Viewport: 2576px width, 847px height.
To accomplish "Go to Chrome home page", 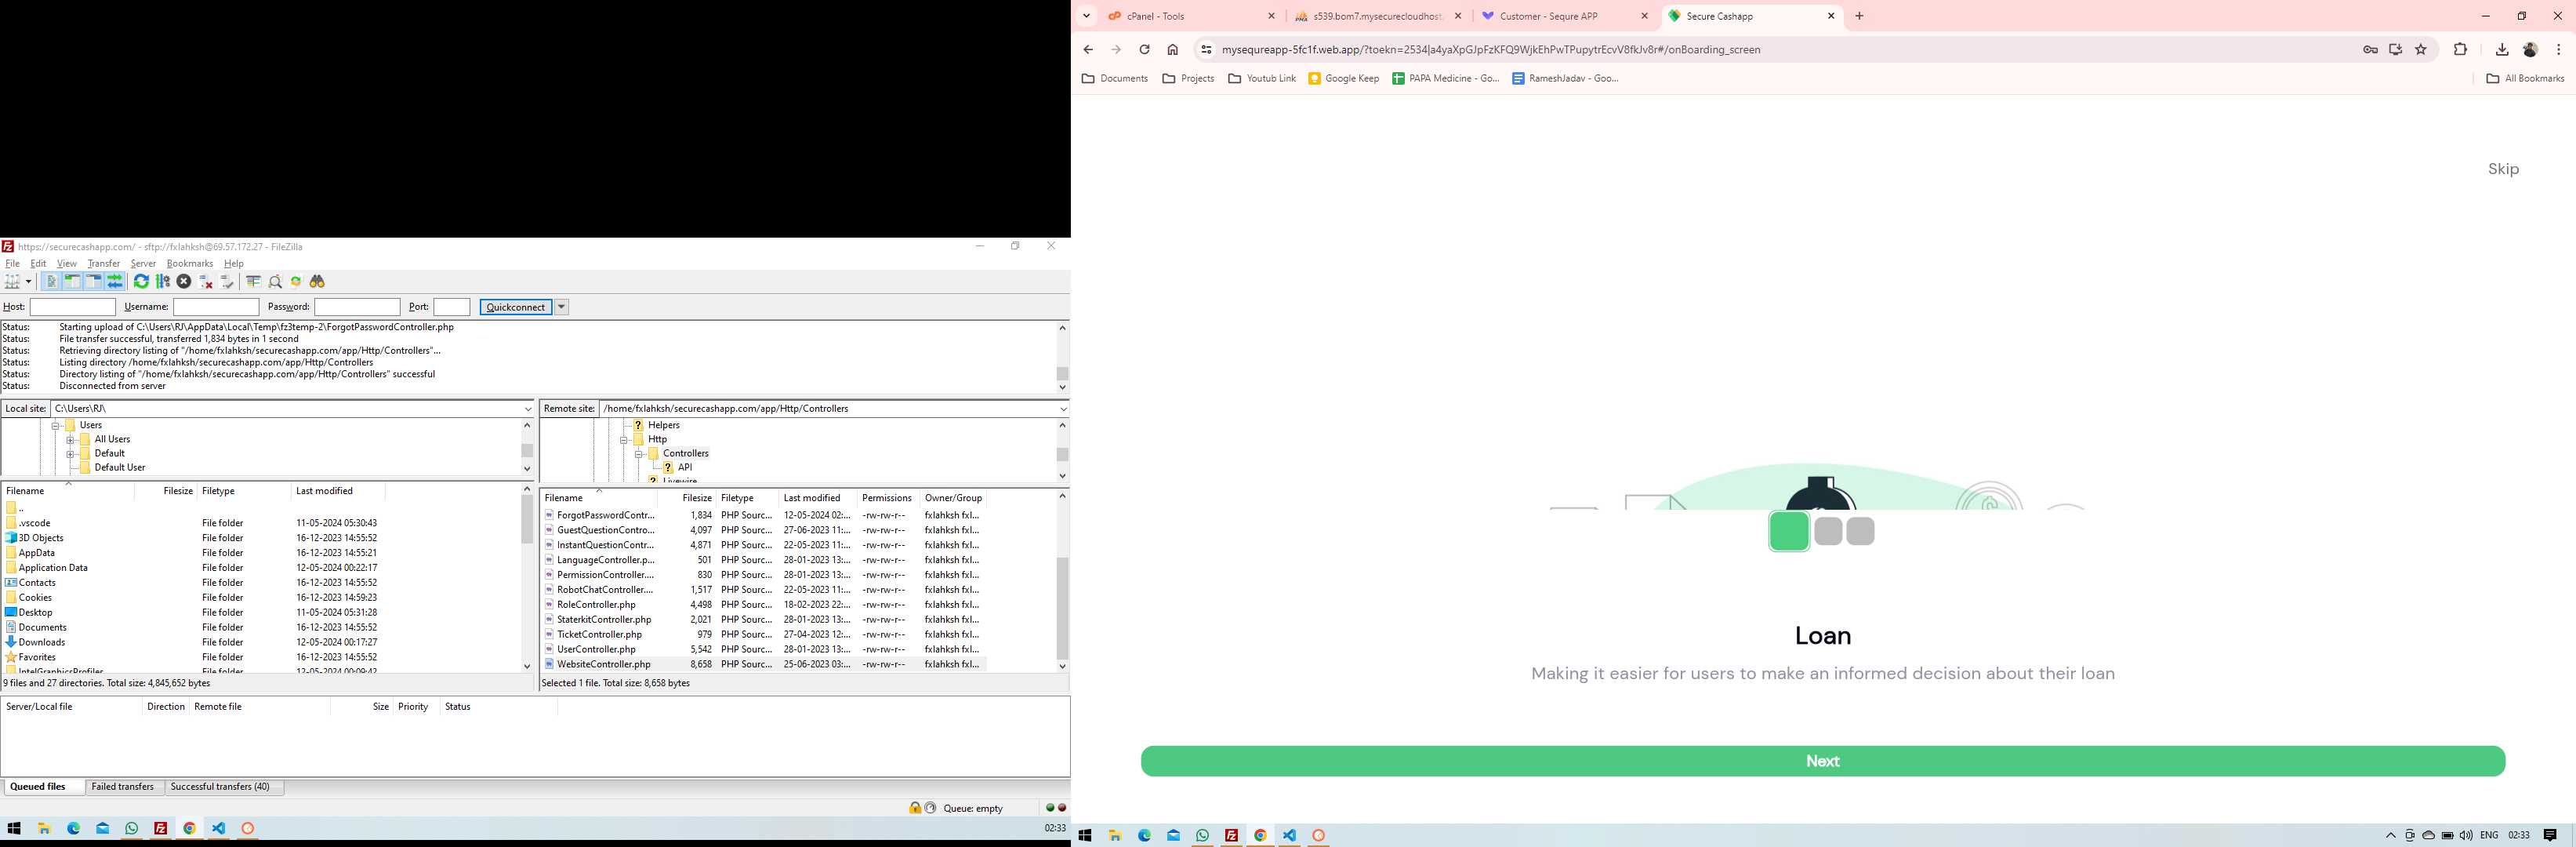I will pyautogui.click(x=1173, y=50).
